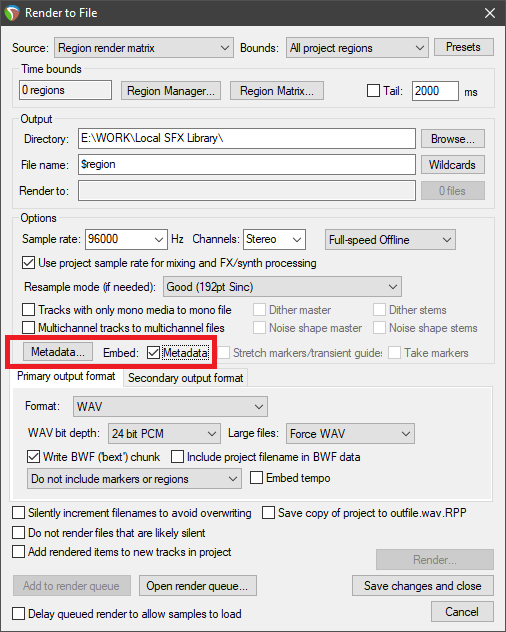Screen dimensions: 506x632
Task: Select the Primary output format tab
Action: coord(66,376)
